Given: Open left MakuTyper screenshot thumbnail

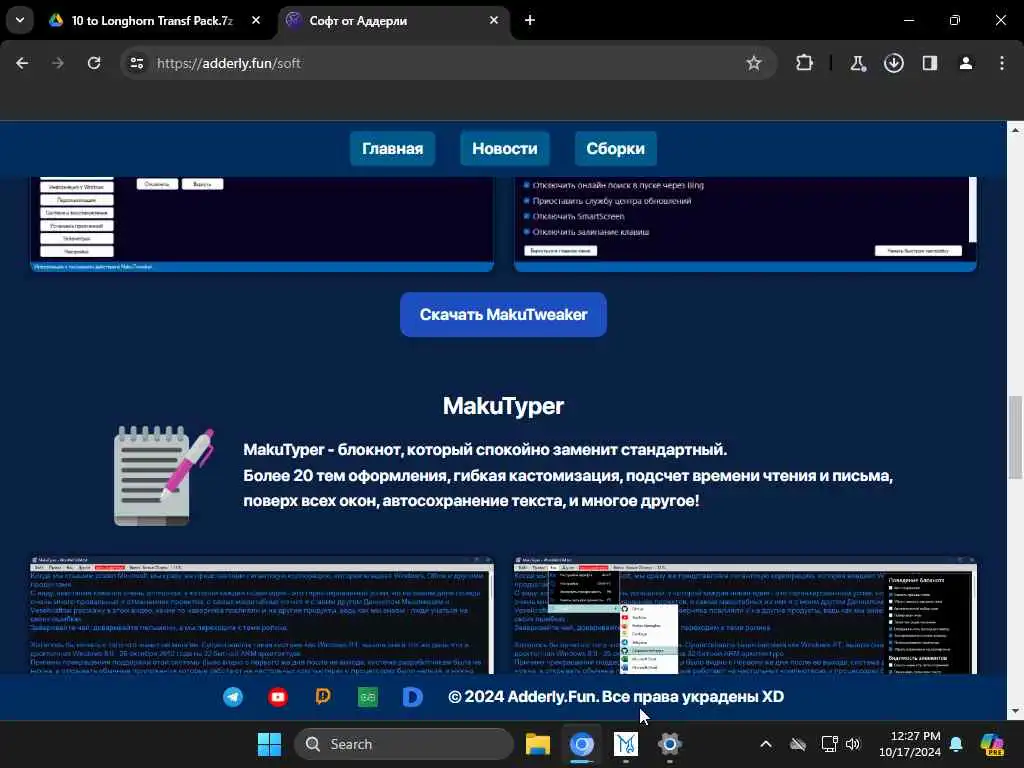Looking at the screenshot, I should 262,615.
